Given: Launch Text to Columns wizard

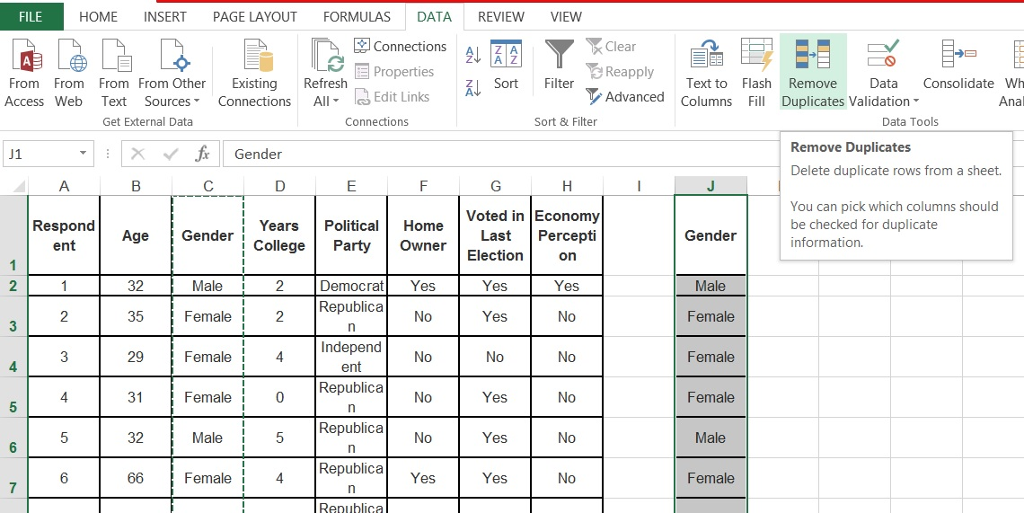Looking at the screenshot, I should point(706,73).
